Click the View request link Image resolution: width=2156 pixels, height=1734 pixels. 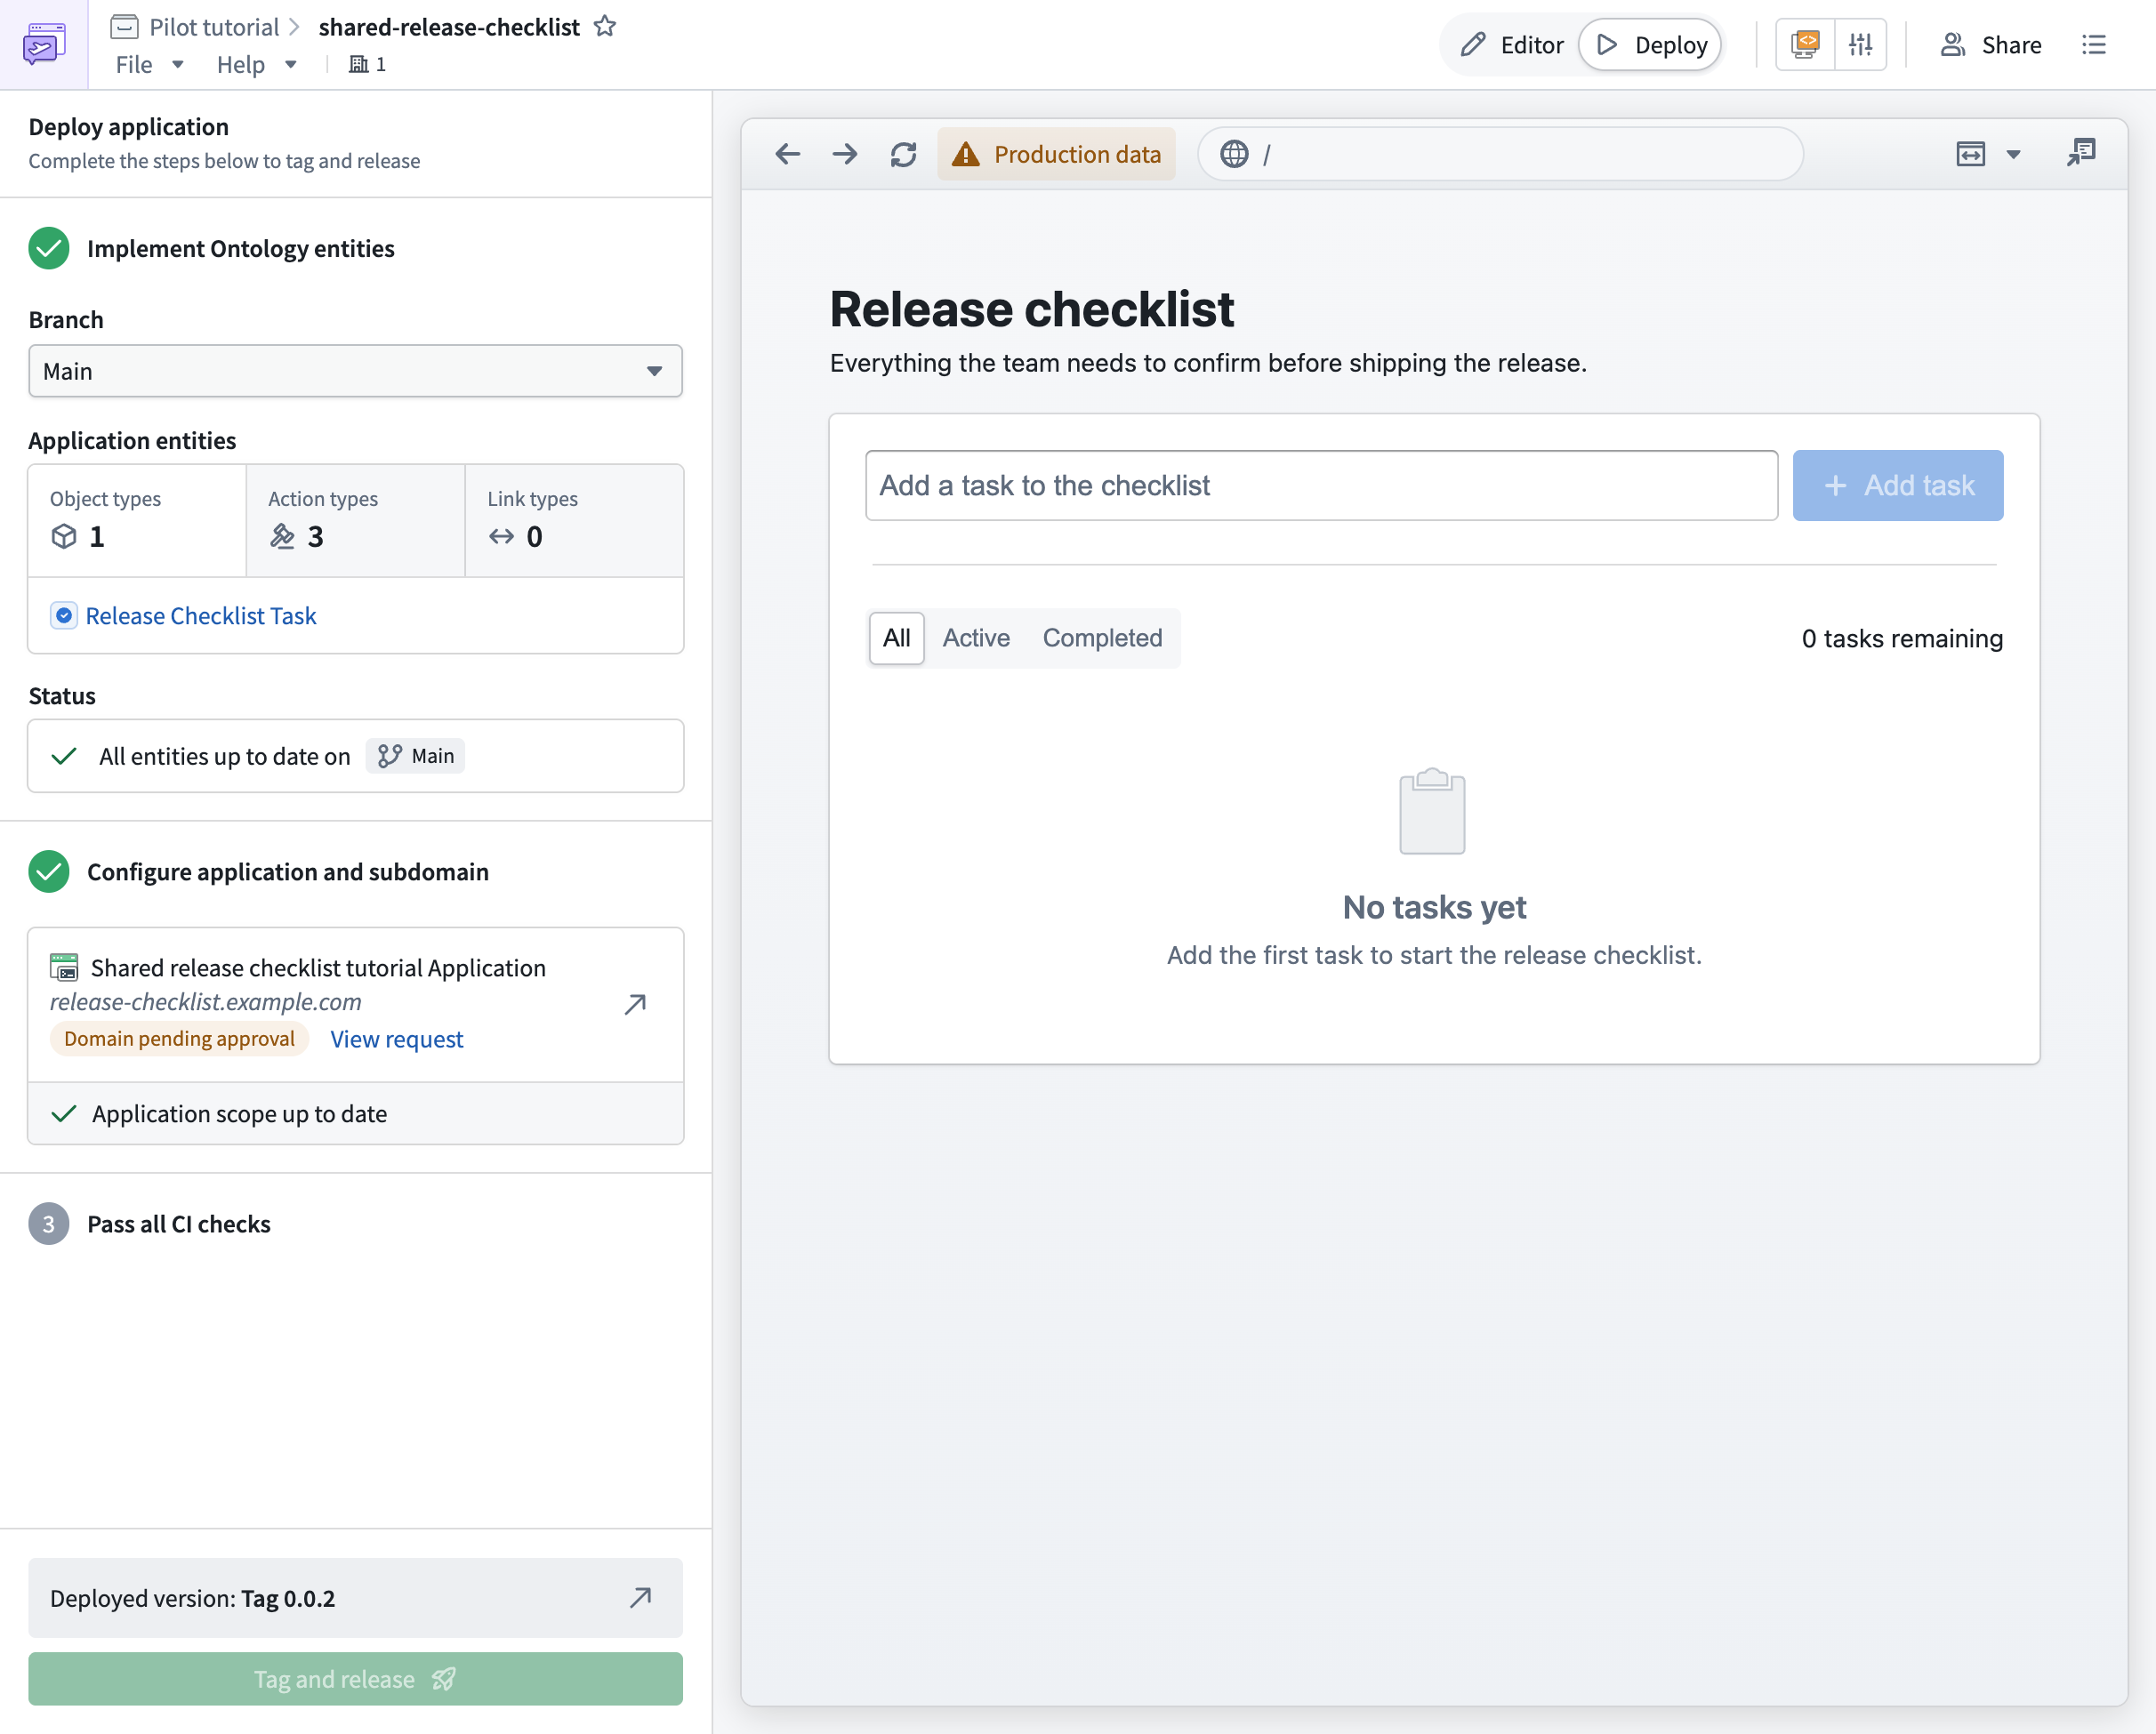tap(397, 1039)
